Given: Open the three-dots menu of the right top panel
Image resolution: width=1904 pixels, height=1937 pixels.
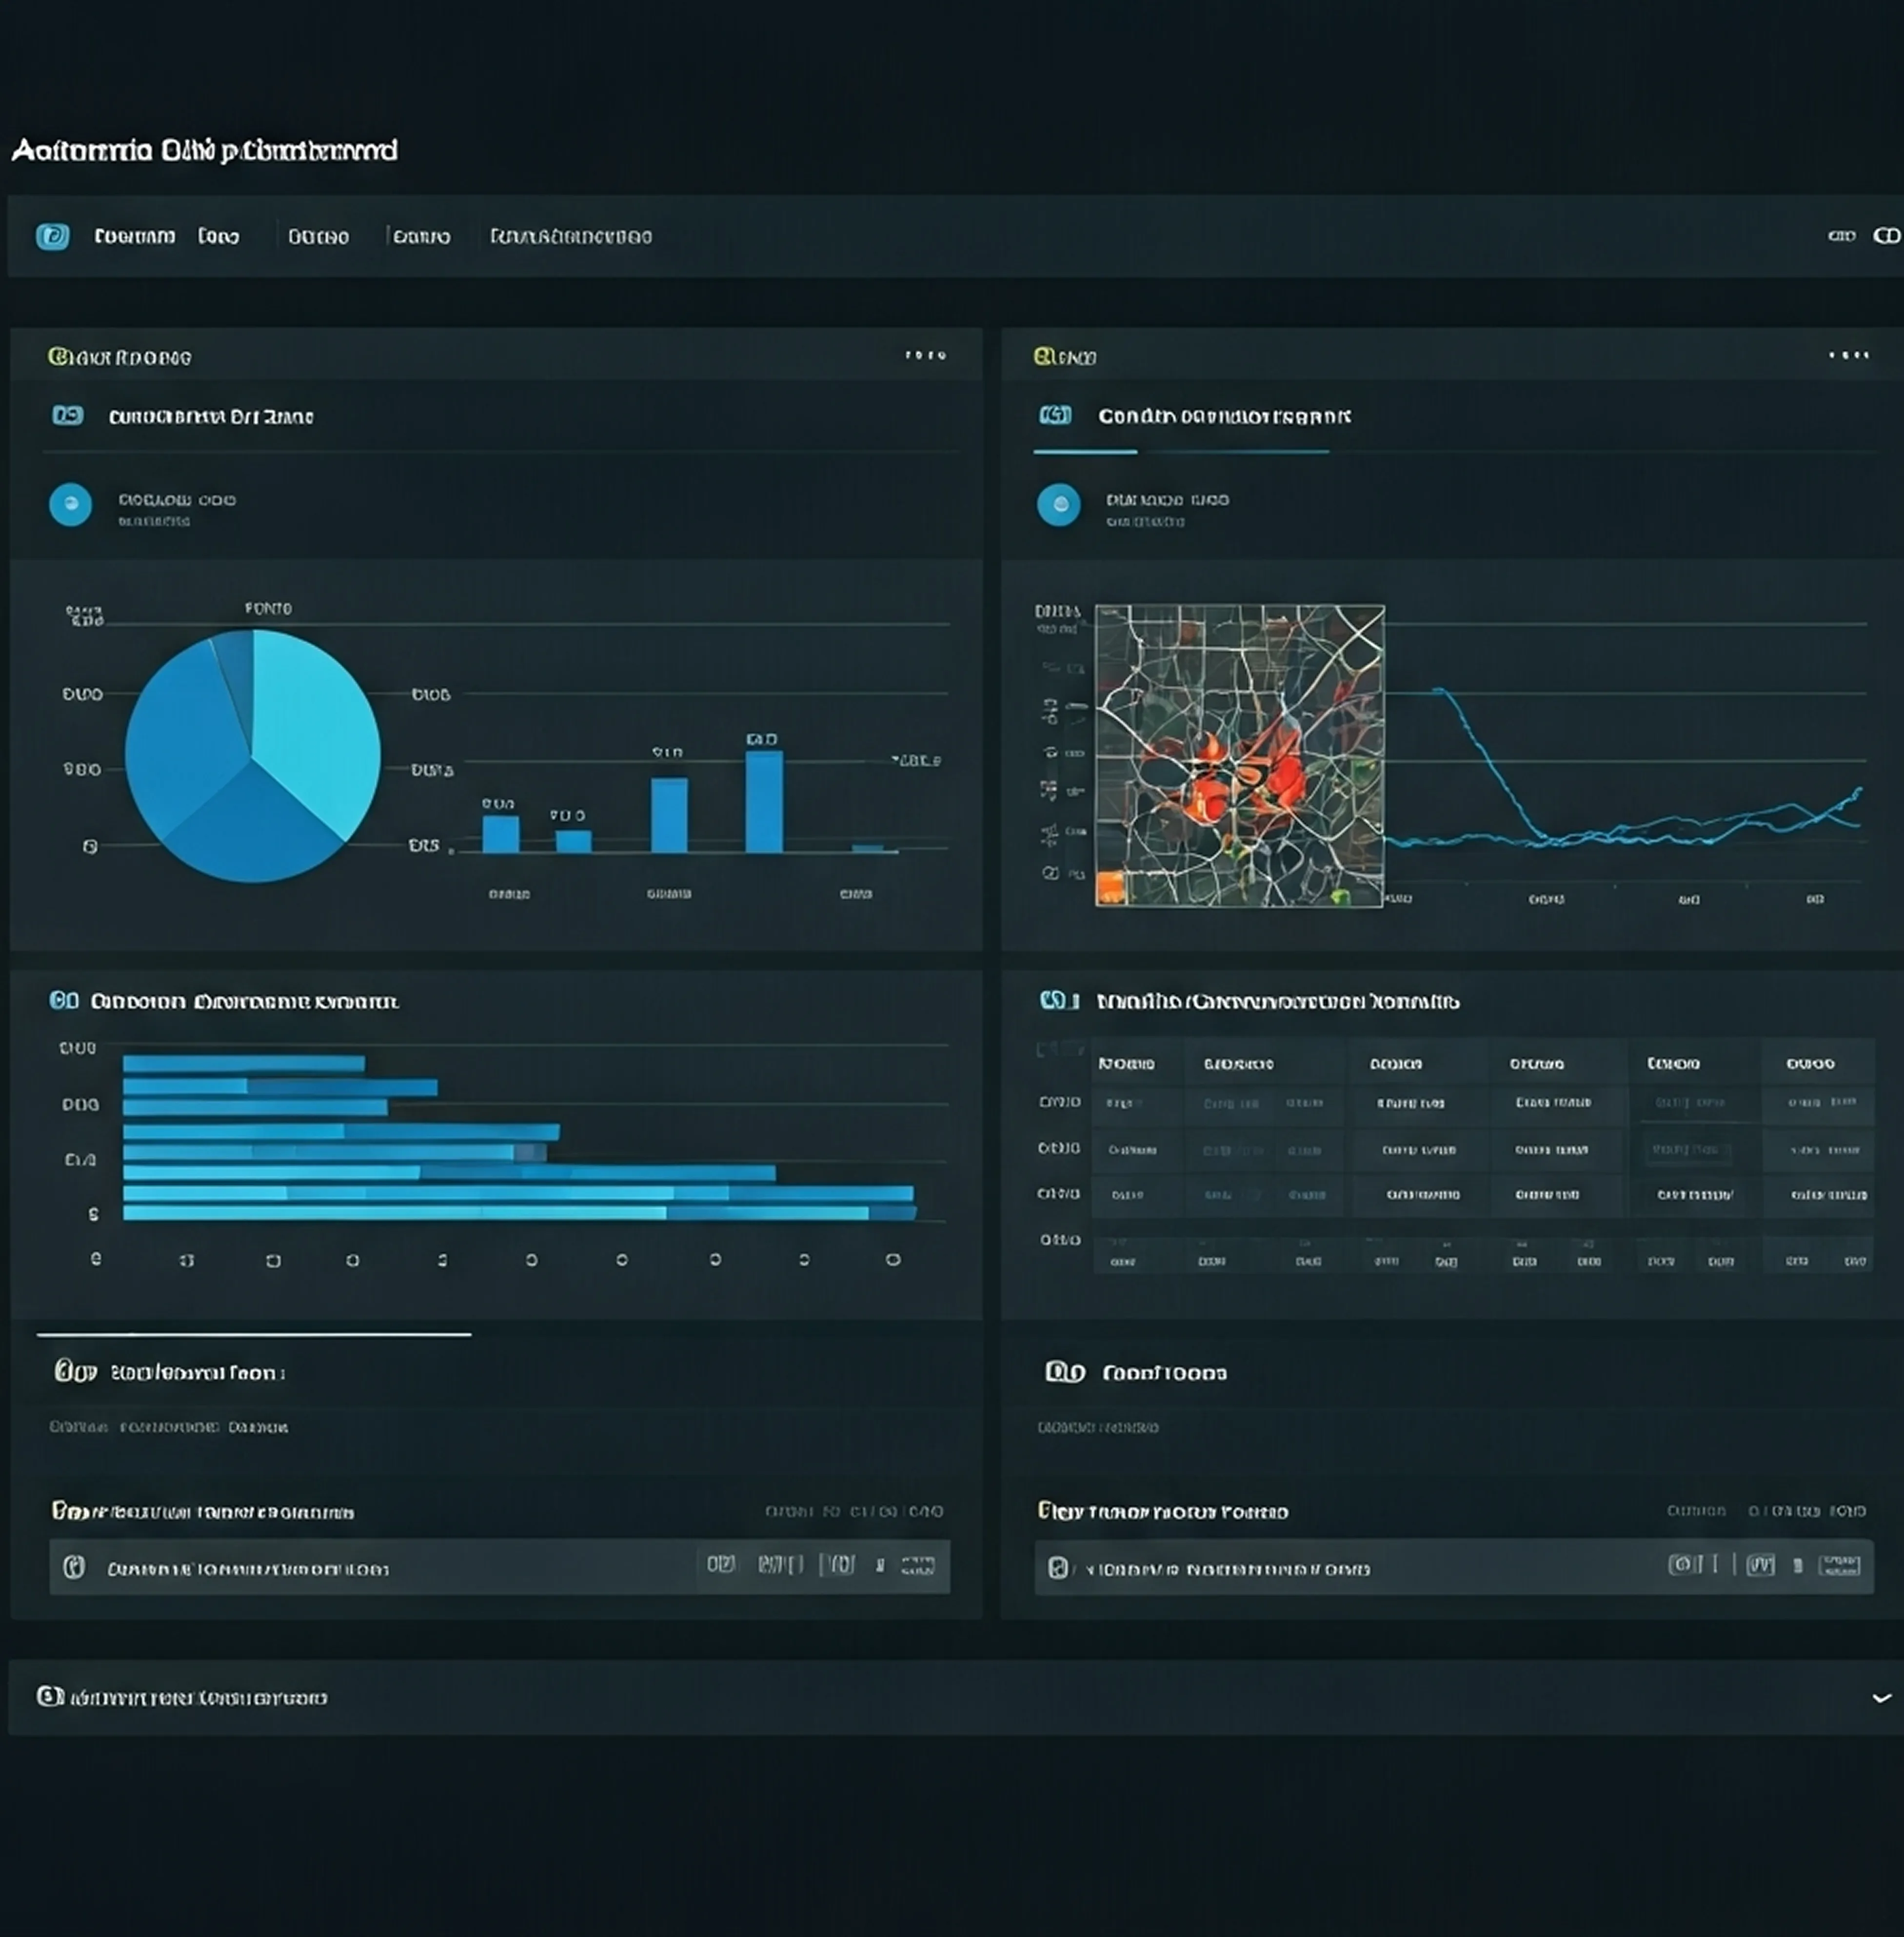Looking at the screenshot, I should pyautogui.click(x=1848, y=355).
